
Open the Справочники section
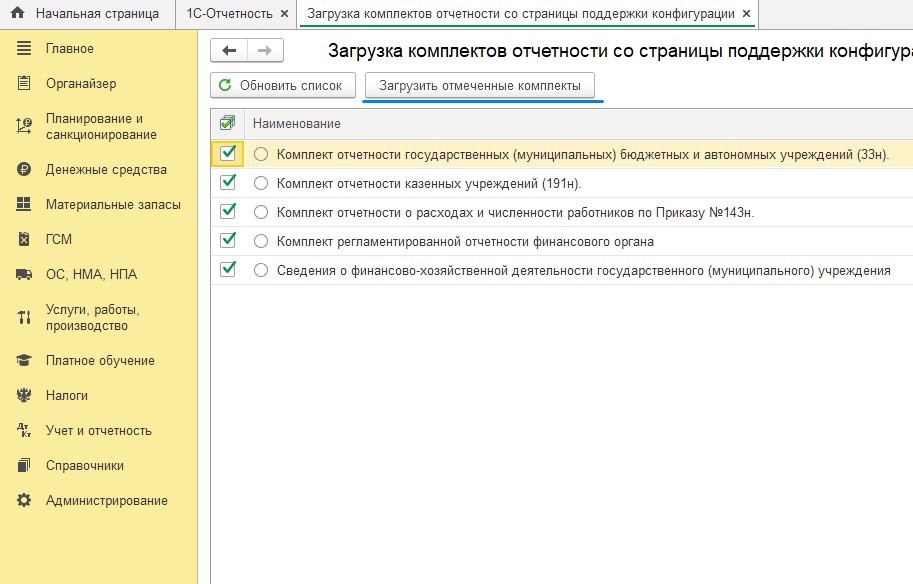84,465
